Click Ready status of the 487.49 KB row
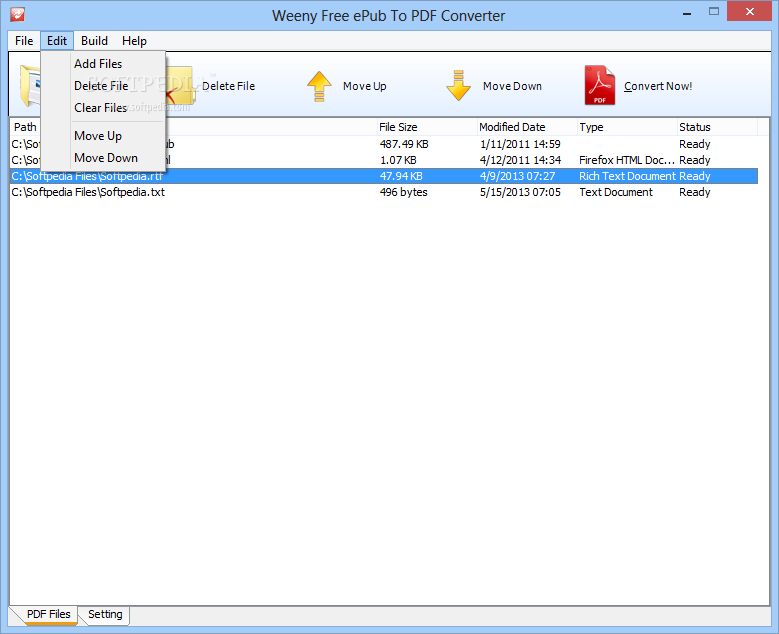This screenshot has height=634, width=779. pos(695,144)
